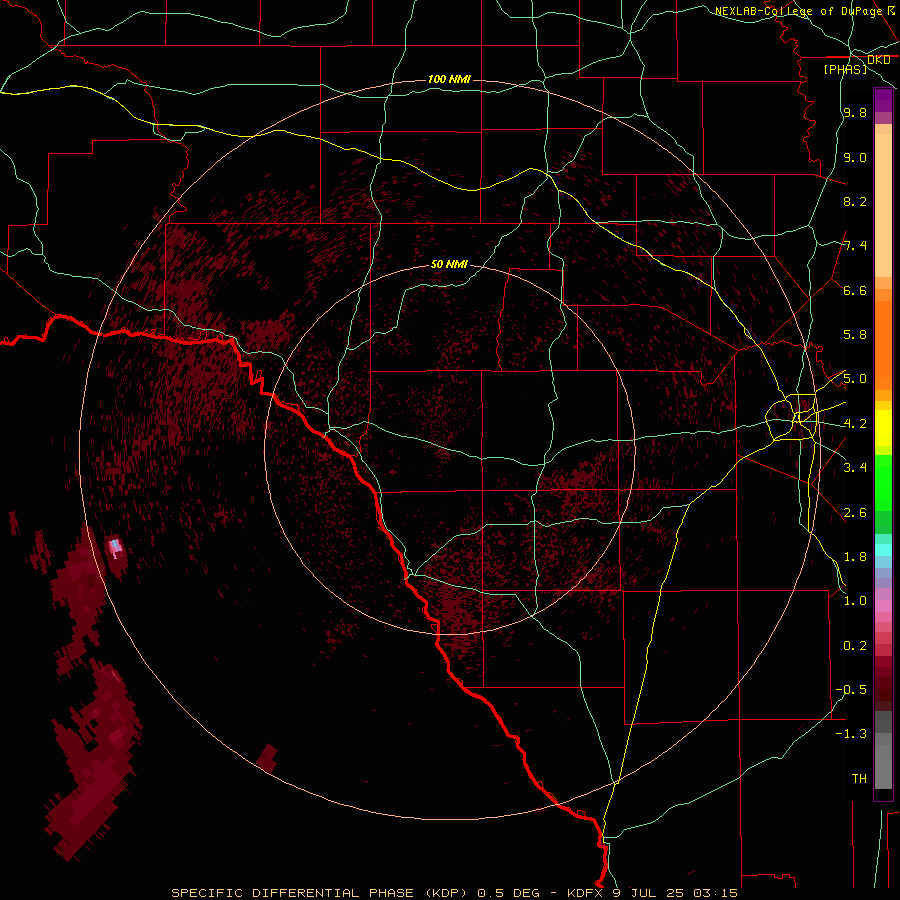Image resolution: width=900 pixels, height=900 pixels.
Task: Click the SPECIFIC DIFFERENTIAL PHASE (KDP) caption text
Action: point(319,893)
